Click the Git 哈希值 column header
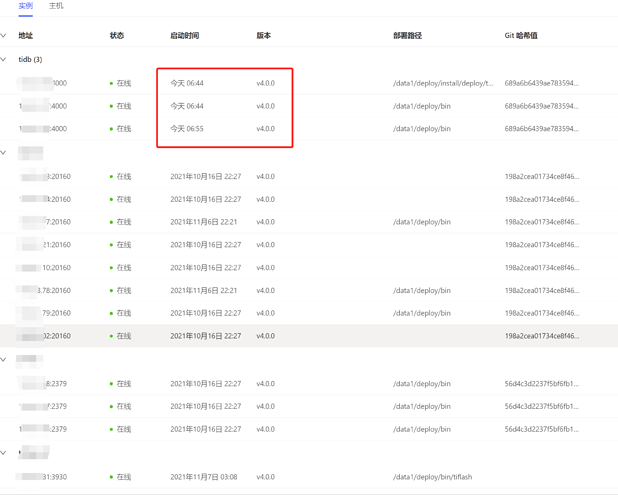This screenshot has height=500, width=618. click(521, 35)
